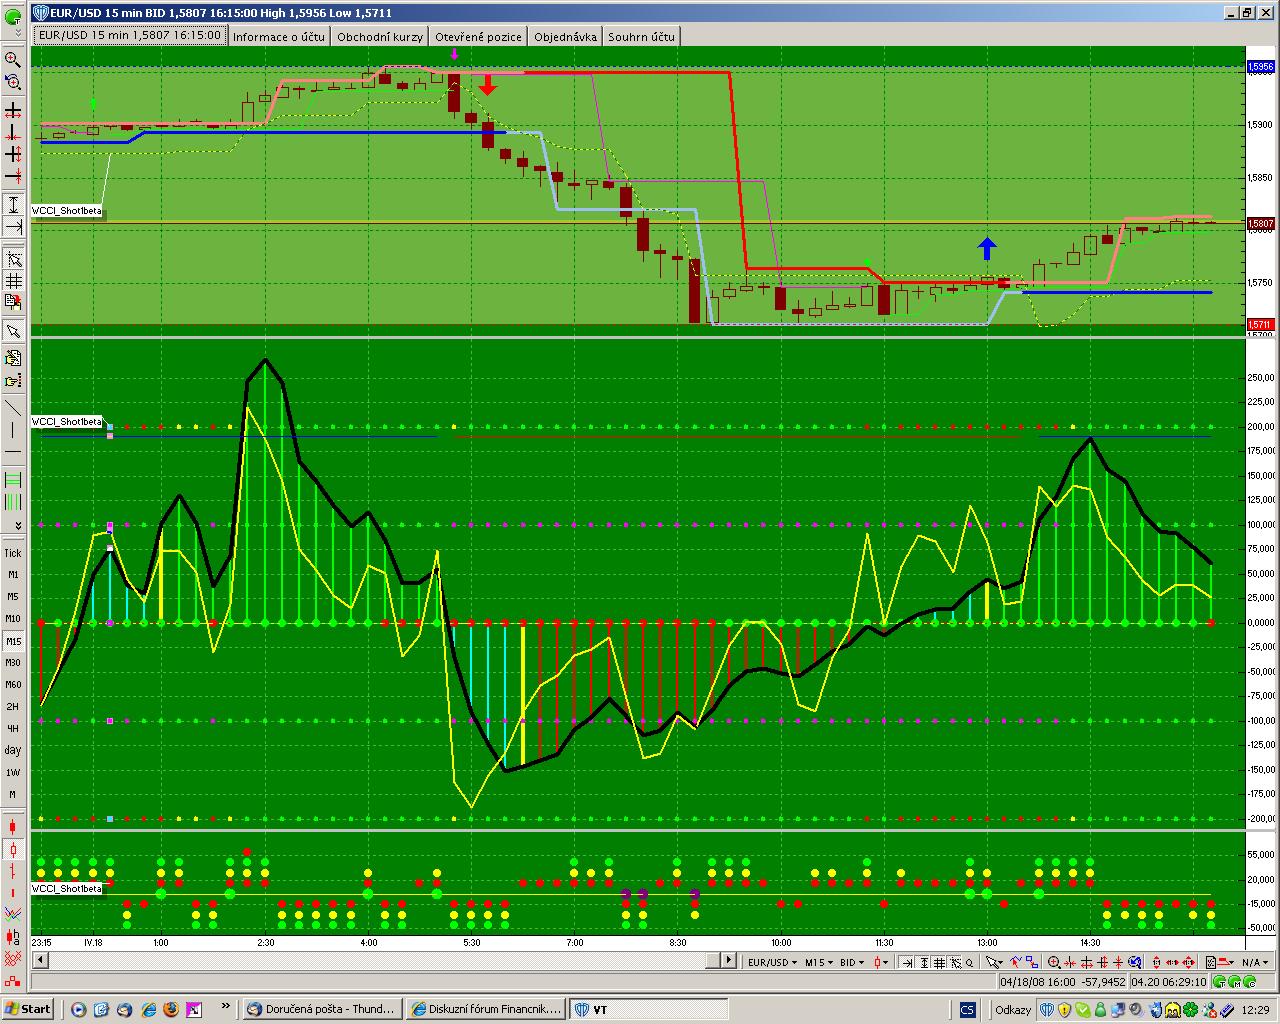Click the red 1,5711 price label on axis

click(1260, 324)
